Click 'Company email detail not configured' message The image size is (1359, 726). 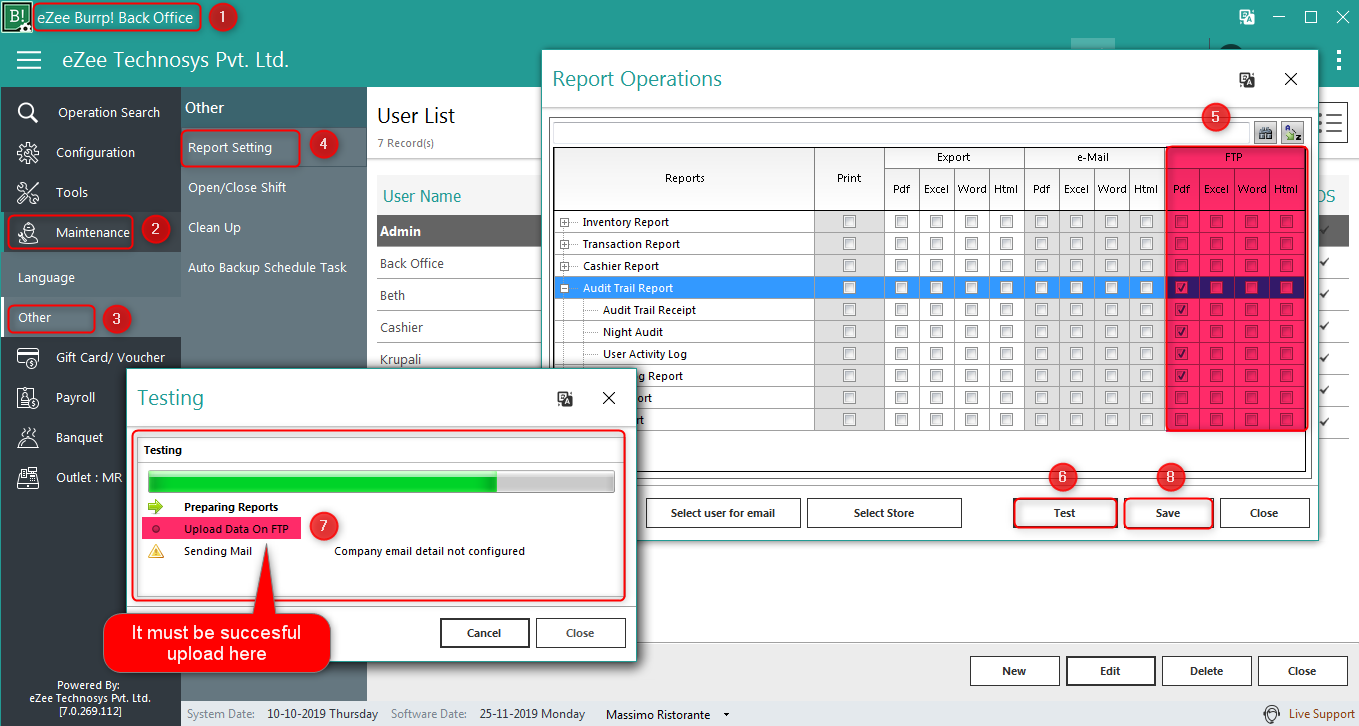coord(429,551)
